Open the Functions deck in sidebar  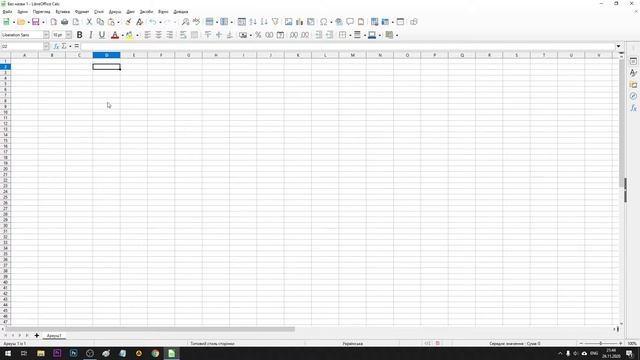coord(633,108)
